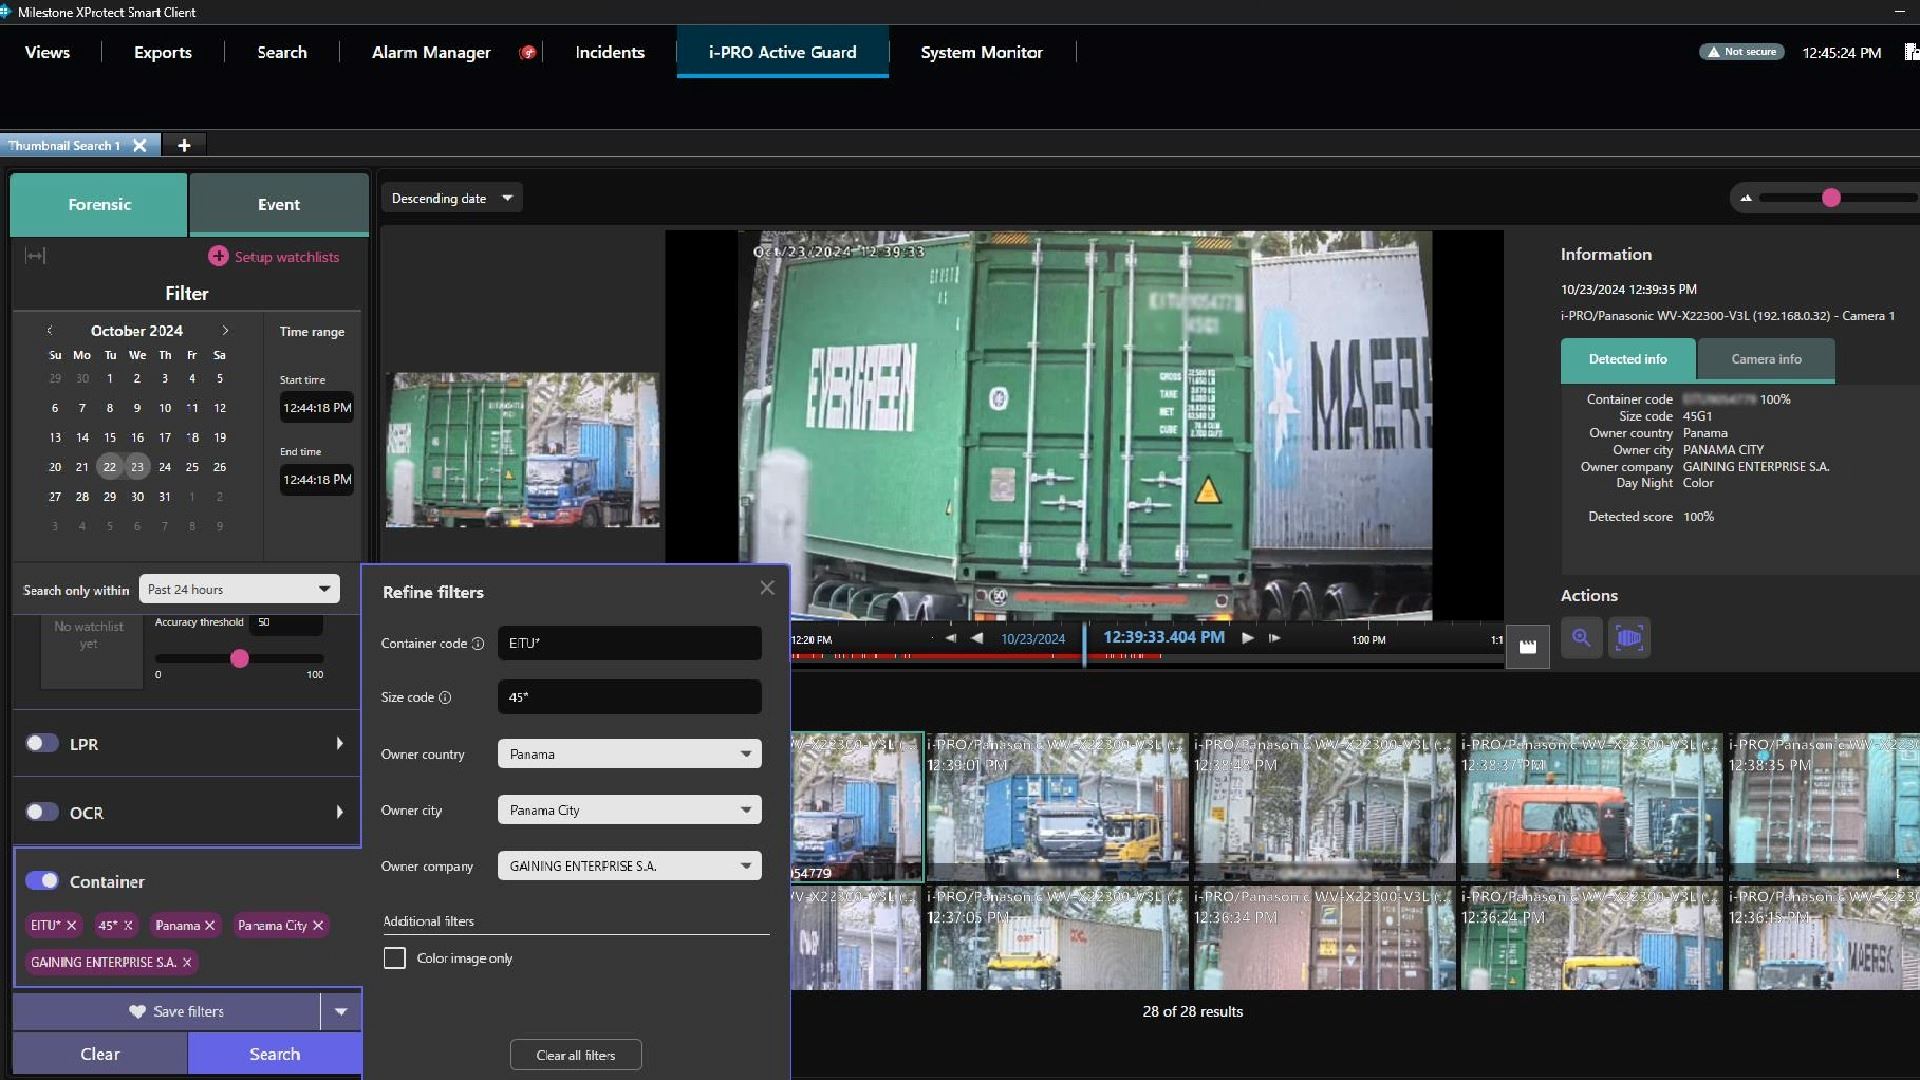The height and width of the screenshot is (1080, 1920).
Task: Switch to the Event filter tab
Action: (279, 204)
